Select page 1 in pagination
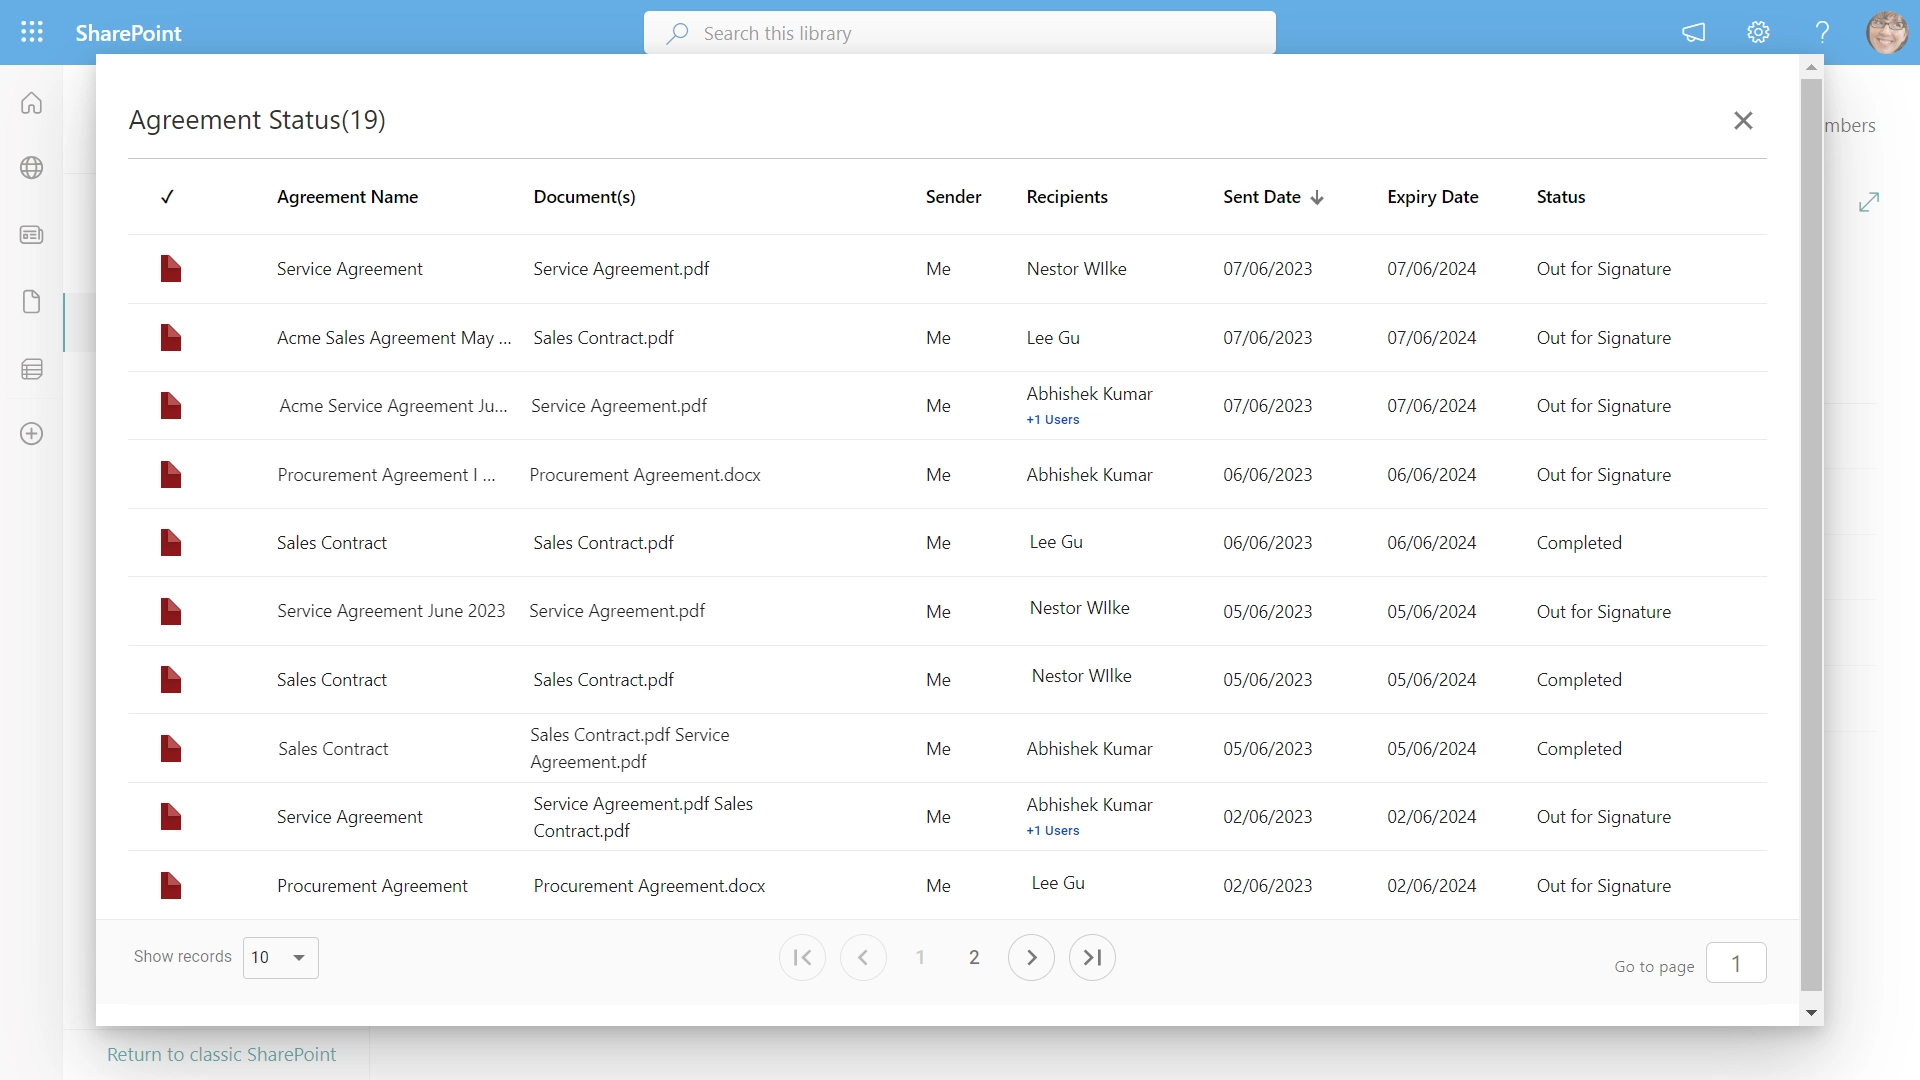1920x1080 pixels. pos(920,957)
